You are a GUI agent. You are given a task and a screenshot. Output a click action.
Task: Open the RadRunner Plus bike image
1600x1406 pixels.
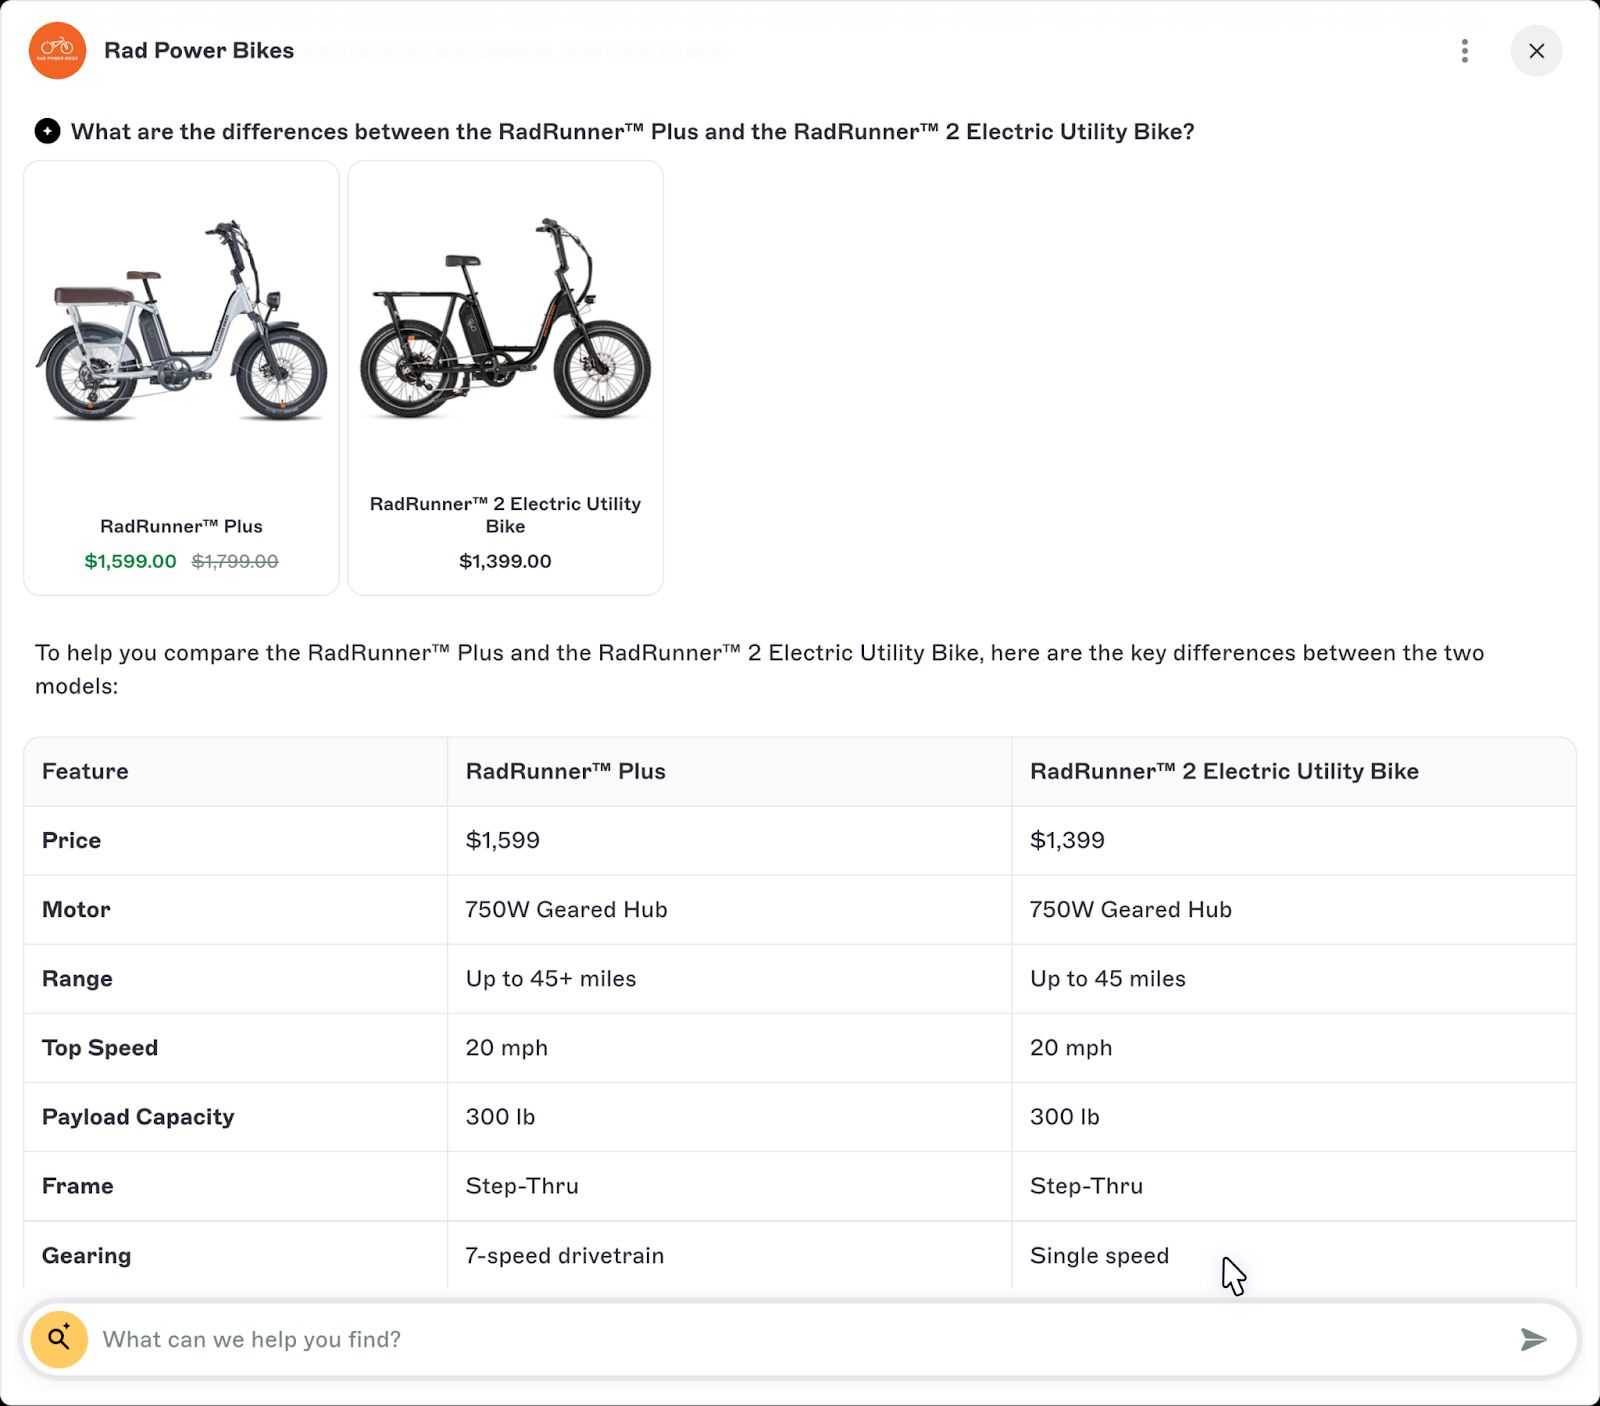[181, 322]
